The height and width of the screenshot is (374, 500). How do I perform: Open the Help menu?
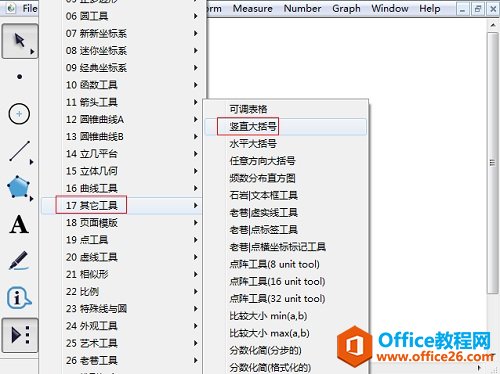[430, 8]
